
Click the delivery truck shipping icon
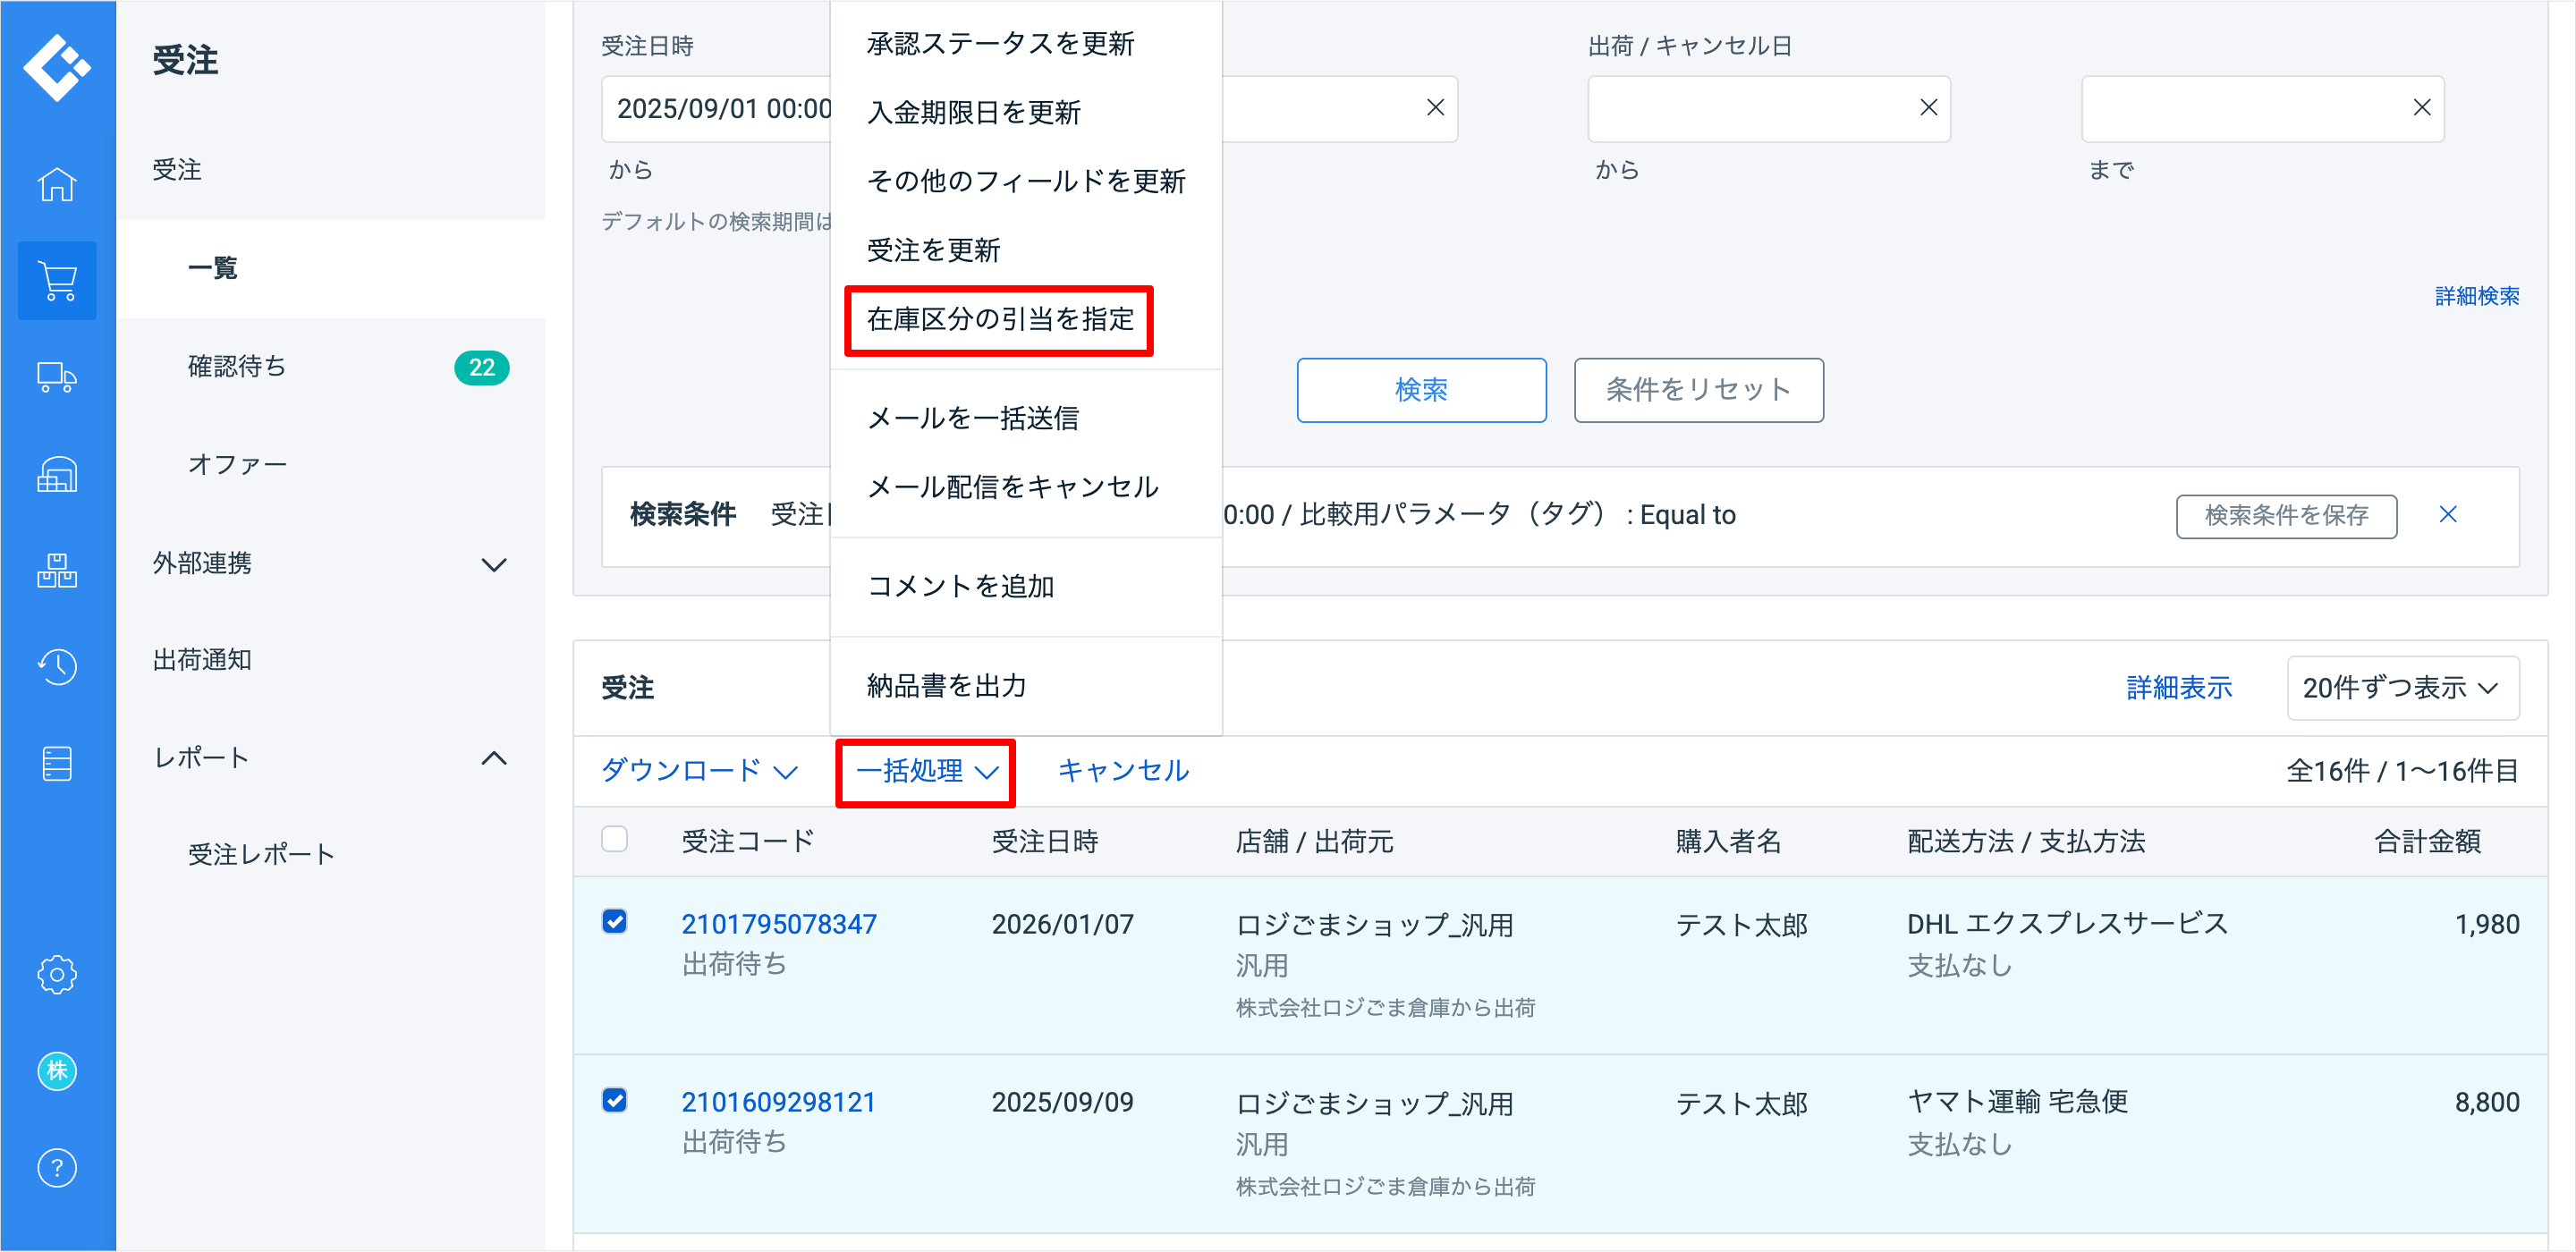pyautogui.click(x=57, y=378)
